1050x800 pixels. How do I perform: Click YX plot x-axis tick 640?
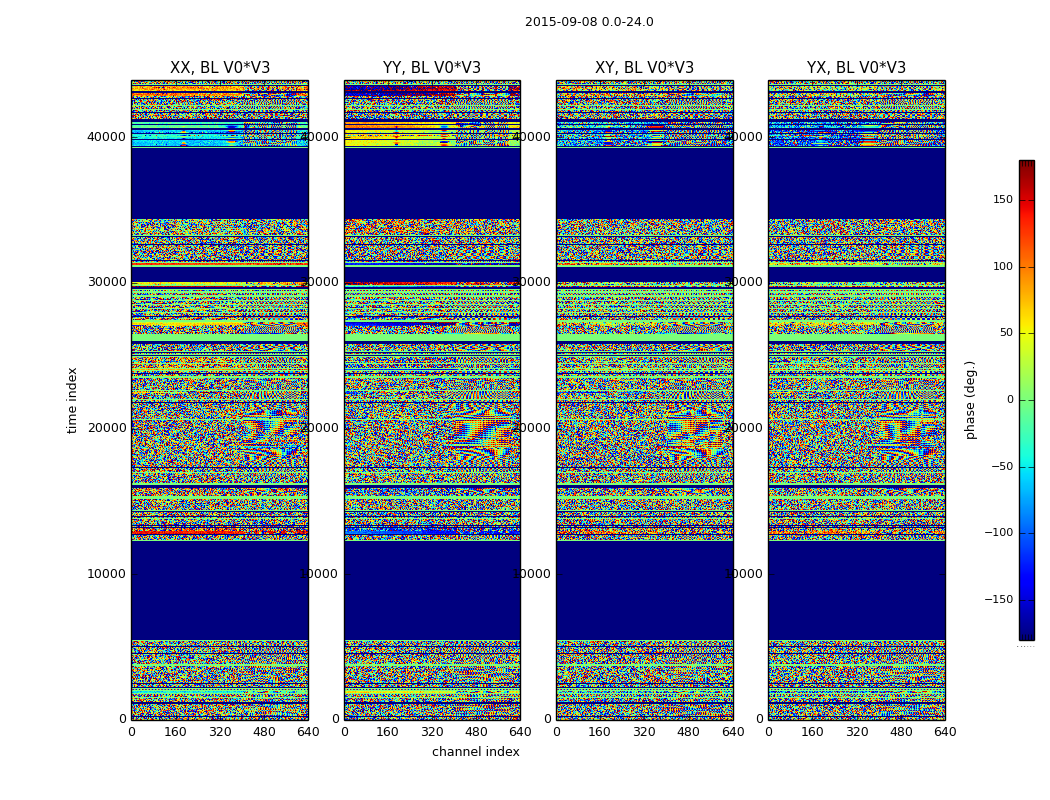945,732
